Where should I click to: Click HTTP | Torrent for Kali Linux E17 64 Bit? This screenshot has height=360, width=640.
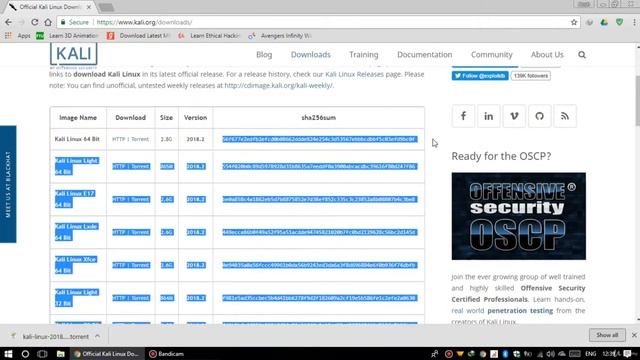click(131, 199)
